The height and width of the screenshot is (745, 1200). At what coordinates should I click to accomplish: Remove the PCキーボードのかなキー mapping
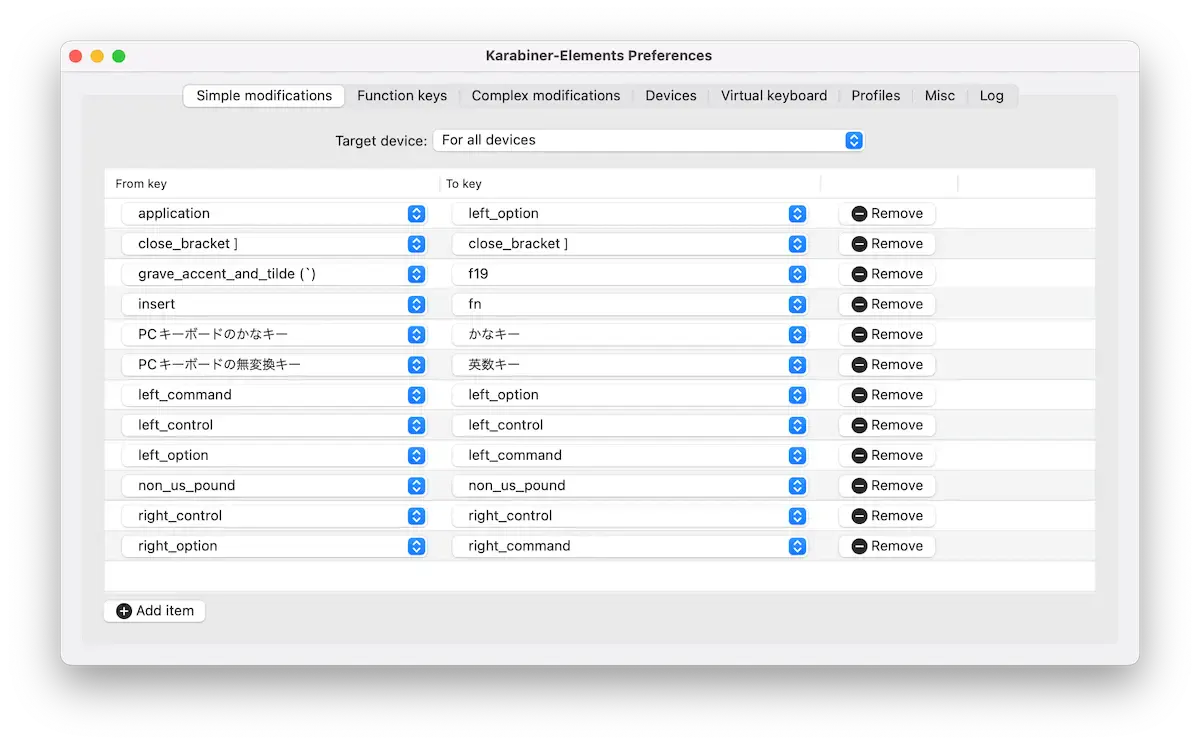pyautogui.click(x=887, y=335)
